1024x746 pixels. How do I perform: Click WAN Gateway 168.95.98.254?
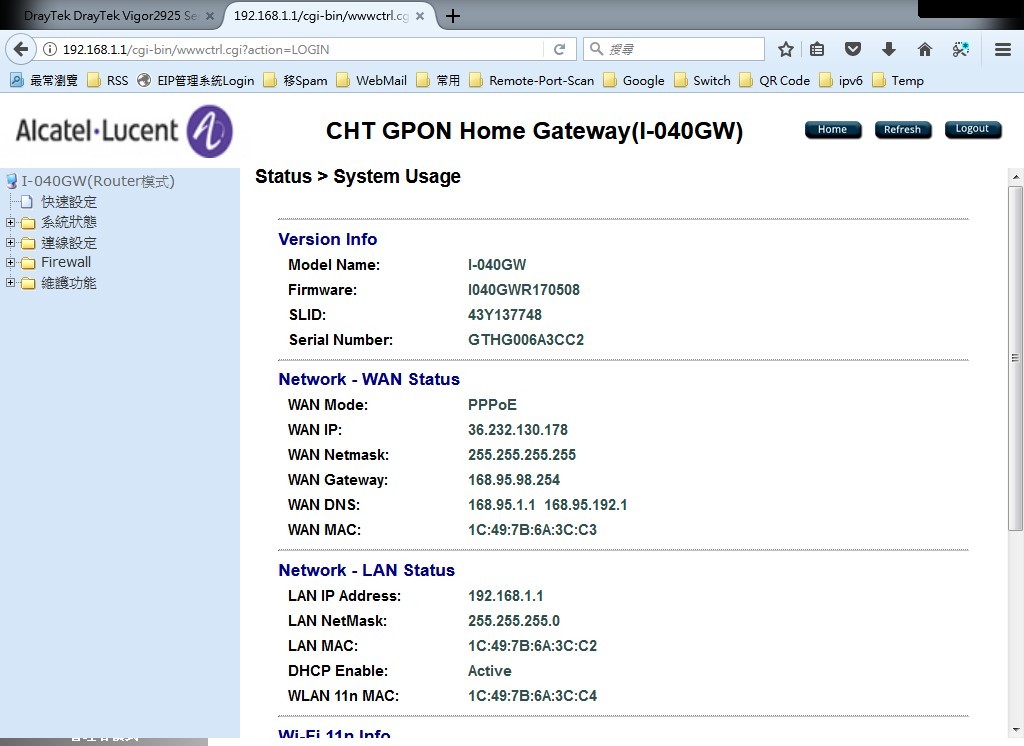[514, 479]
